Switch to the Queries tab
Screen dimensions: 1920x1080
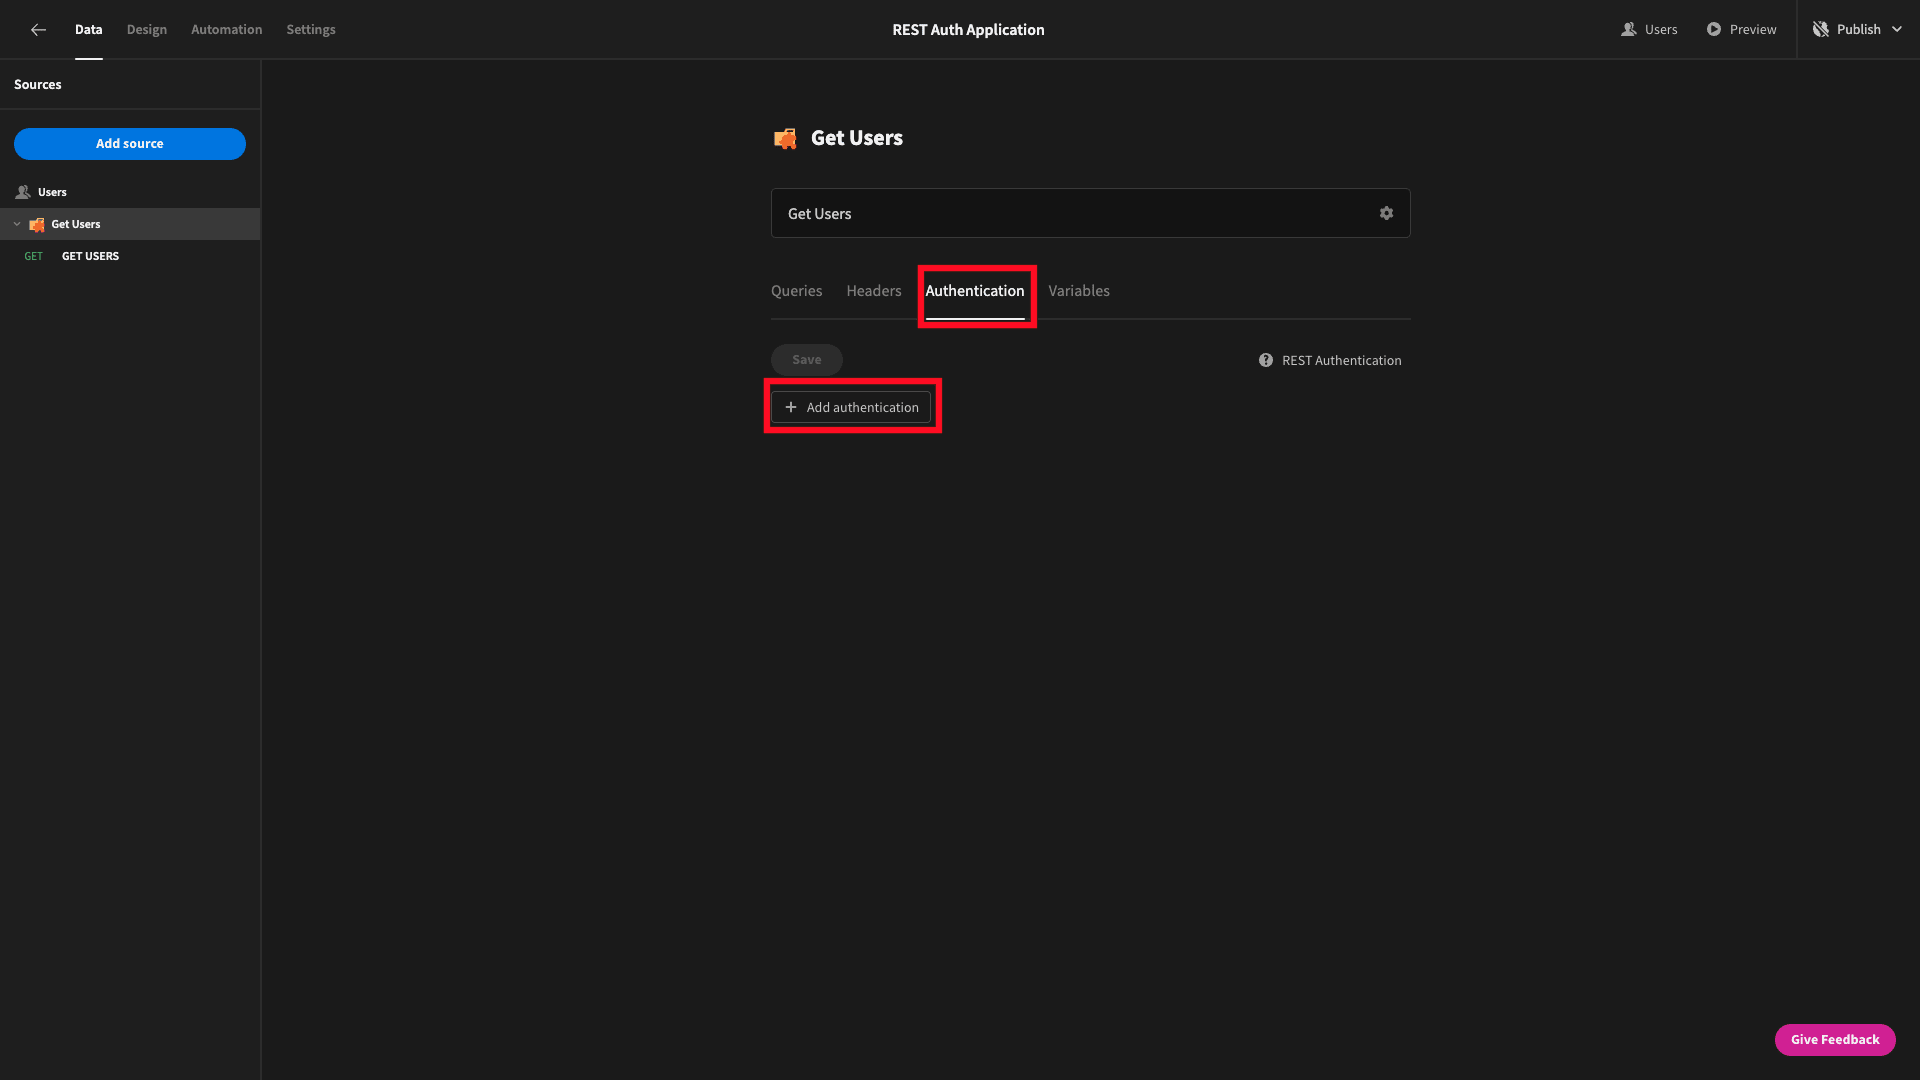coord(796,290)
